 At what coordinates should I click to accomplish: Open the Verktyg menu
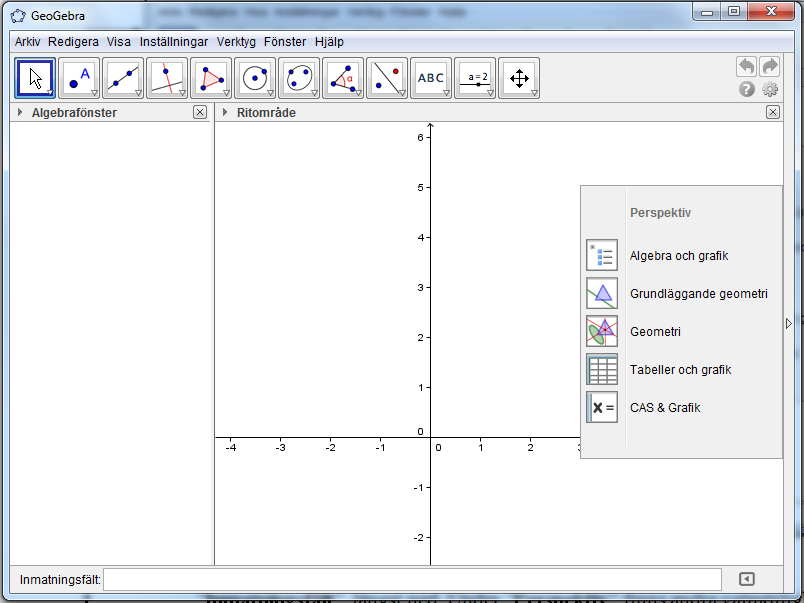coord(236,42)
